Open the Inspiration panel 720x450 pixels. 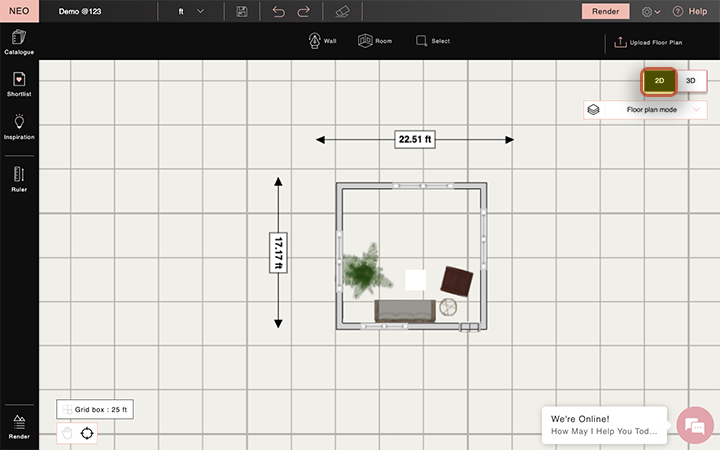(19, 127)
